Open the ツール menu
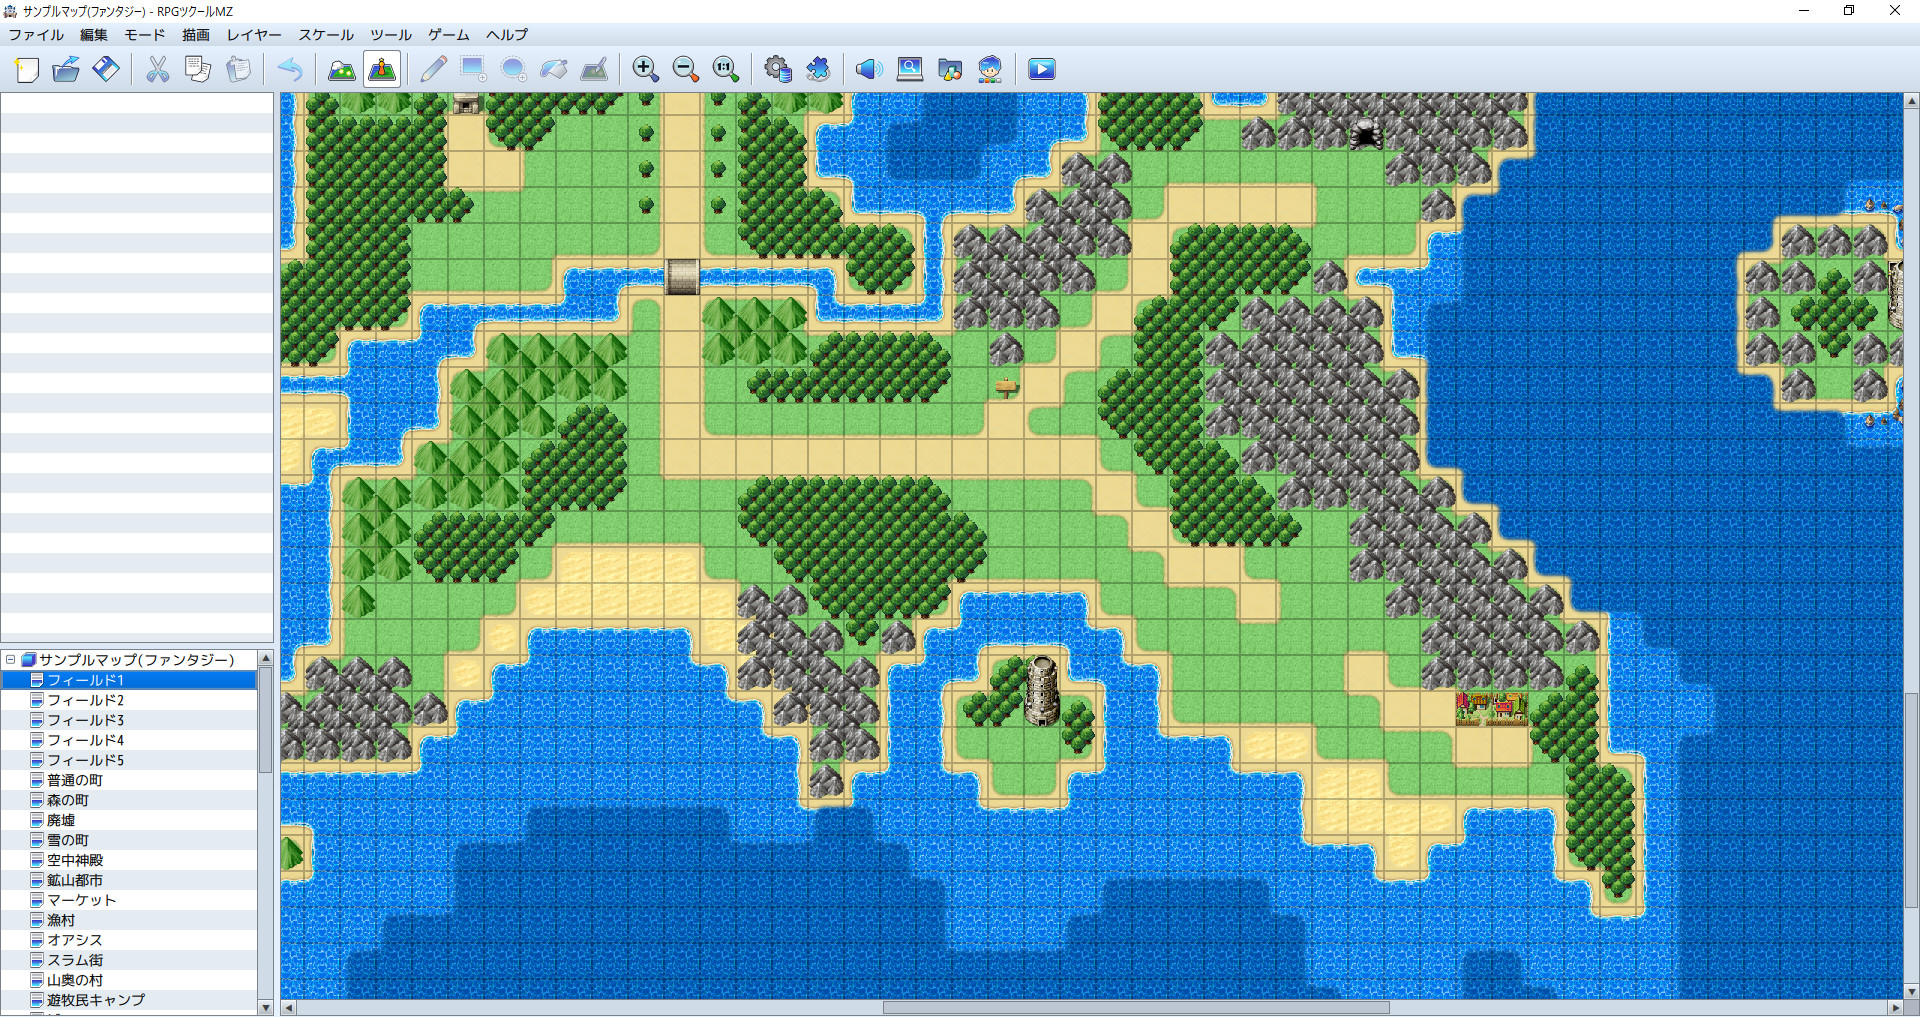This screenshot has height=1017, width=1920. (389, 35)
